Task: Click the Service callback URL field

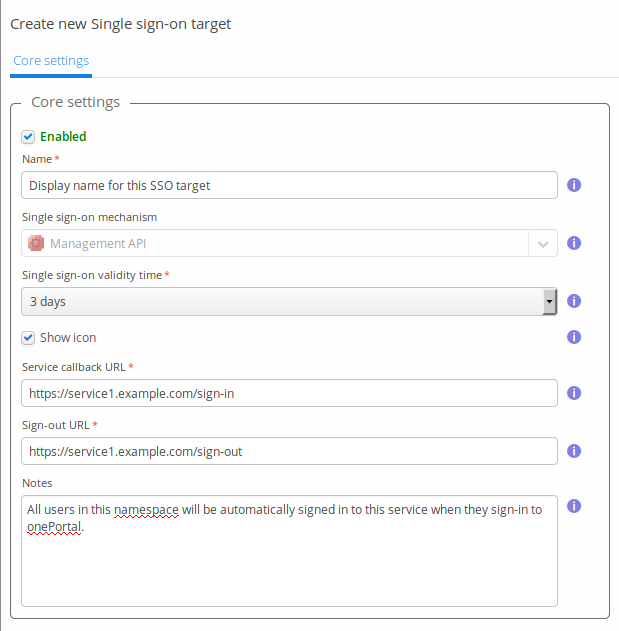Action: coord(289,393)
